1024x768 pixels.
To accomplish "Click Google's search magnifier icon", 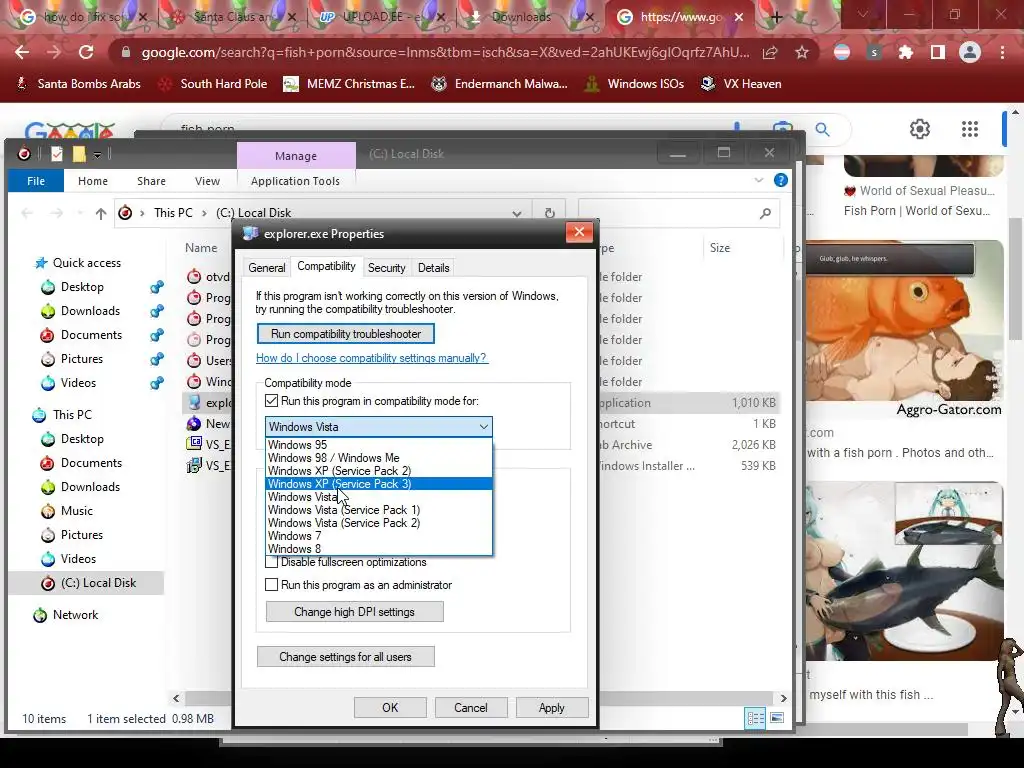I will [x=822, y=129].
